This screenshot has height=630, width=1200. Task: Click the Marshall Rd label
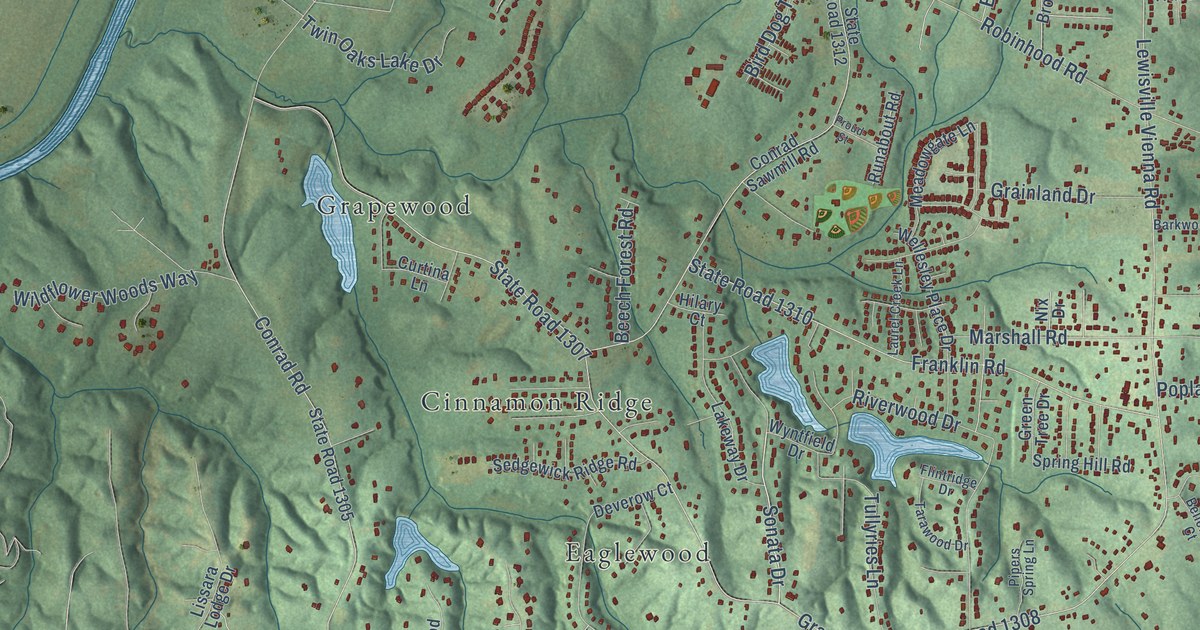(1018, 338)
